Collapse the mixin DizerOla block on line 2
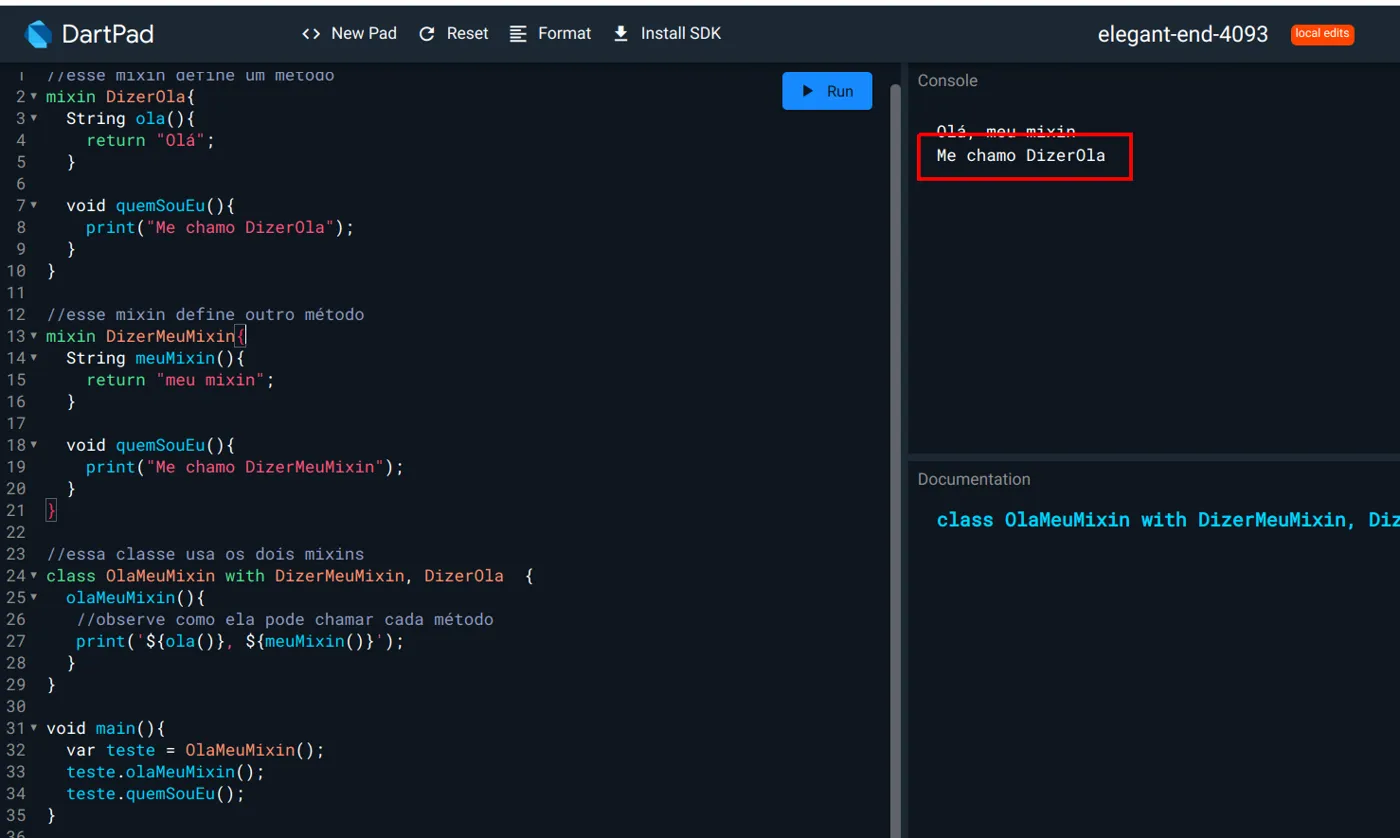The image size is (1400, 838). click(x=34, y=97)
